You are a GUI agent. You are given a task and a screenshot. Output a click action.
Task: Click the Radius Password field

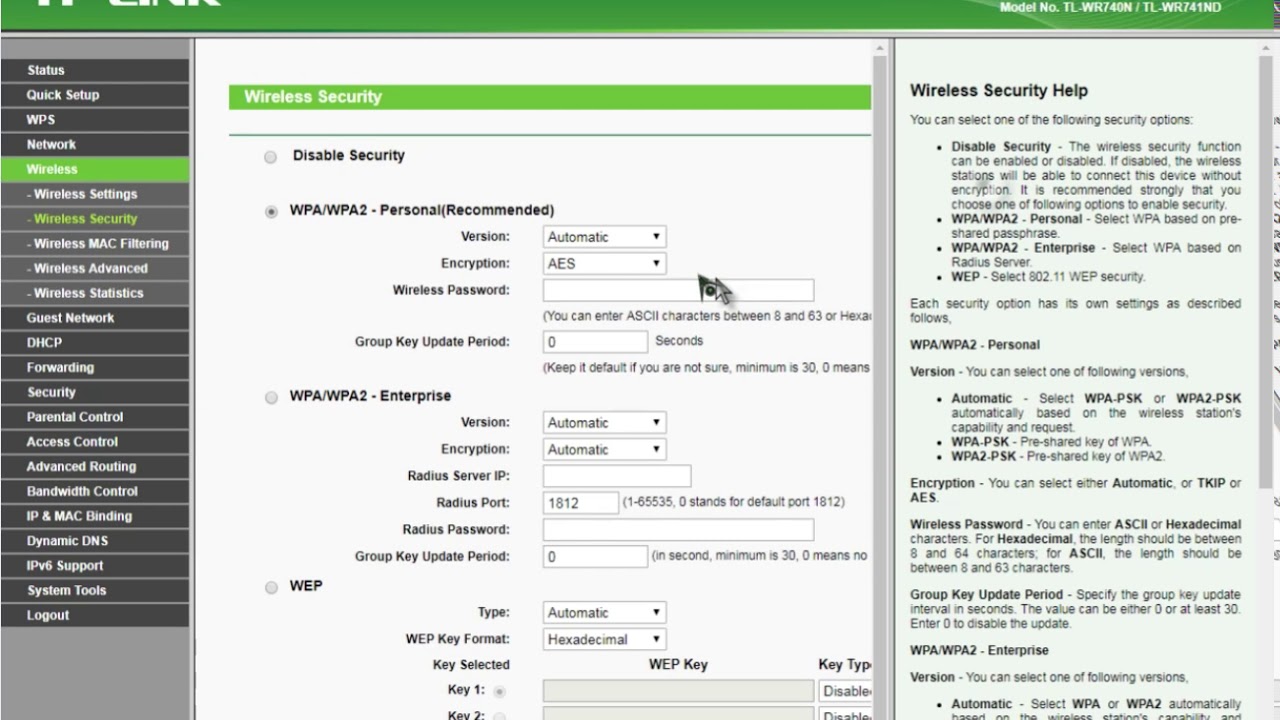coord(678,530)
